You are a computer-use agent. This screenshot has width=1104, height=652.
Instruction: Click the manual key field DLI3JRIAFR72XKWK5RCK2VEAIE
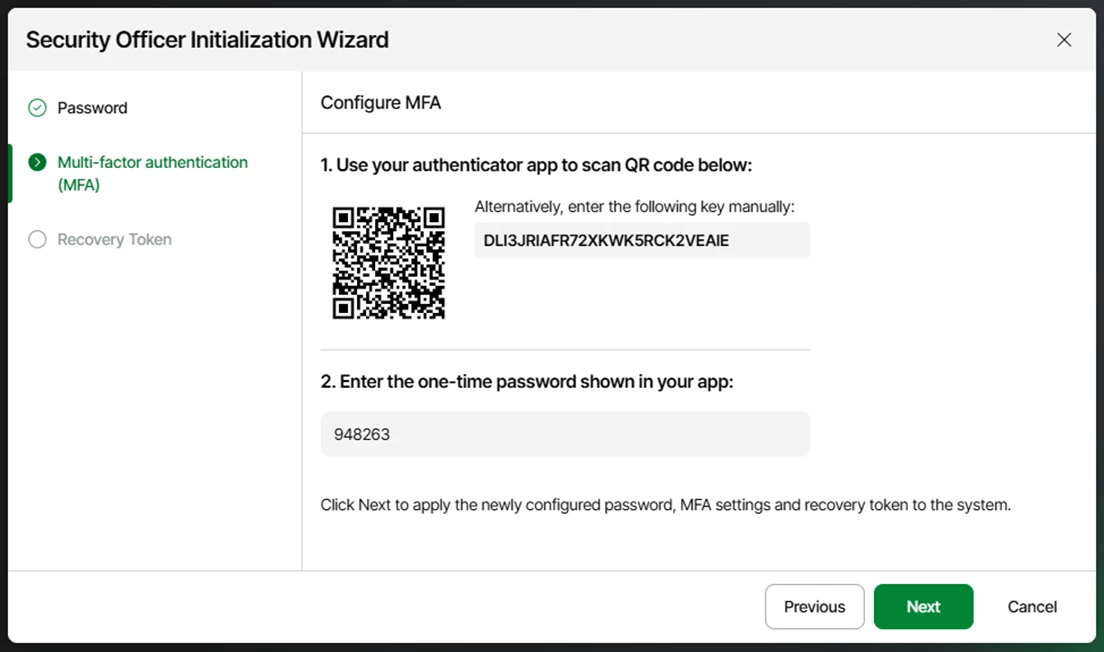point(641,241)
